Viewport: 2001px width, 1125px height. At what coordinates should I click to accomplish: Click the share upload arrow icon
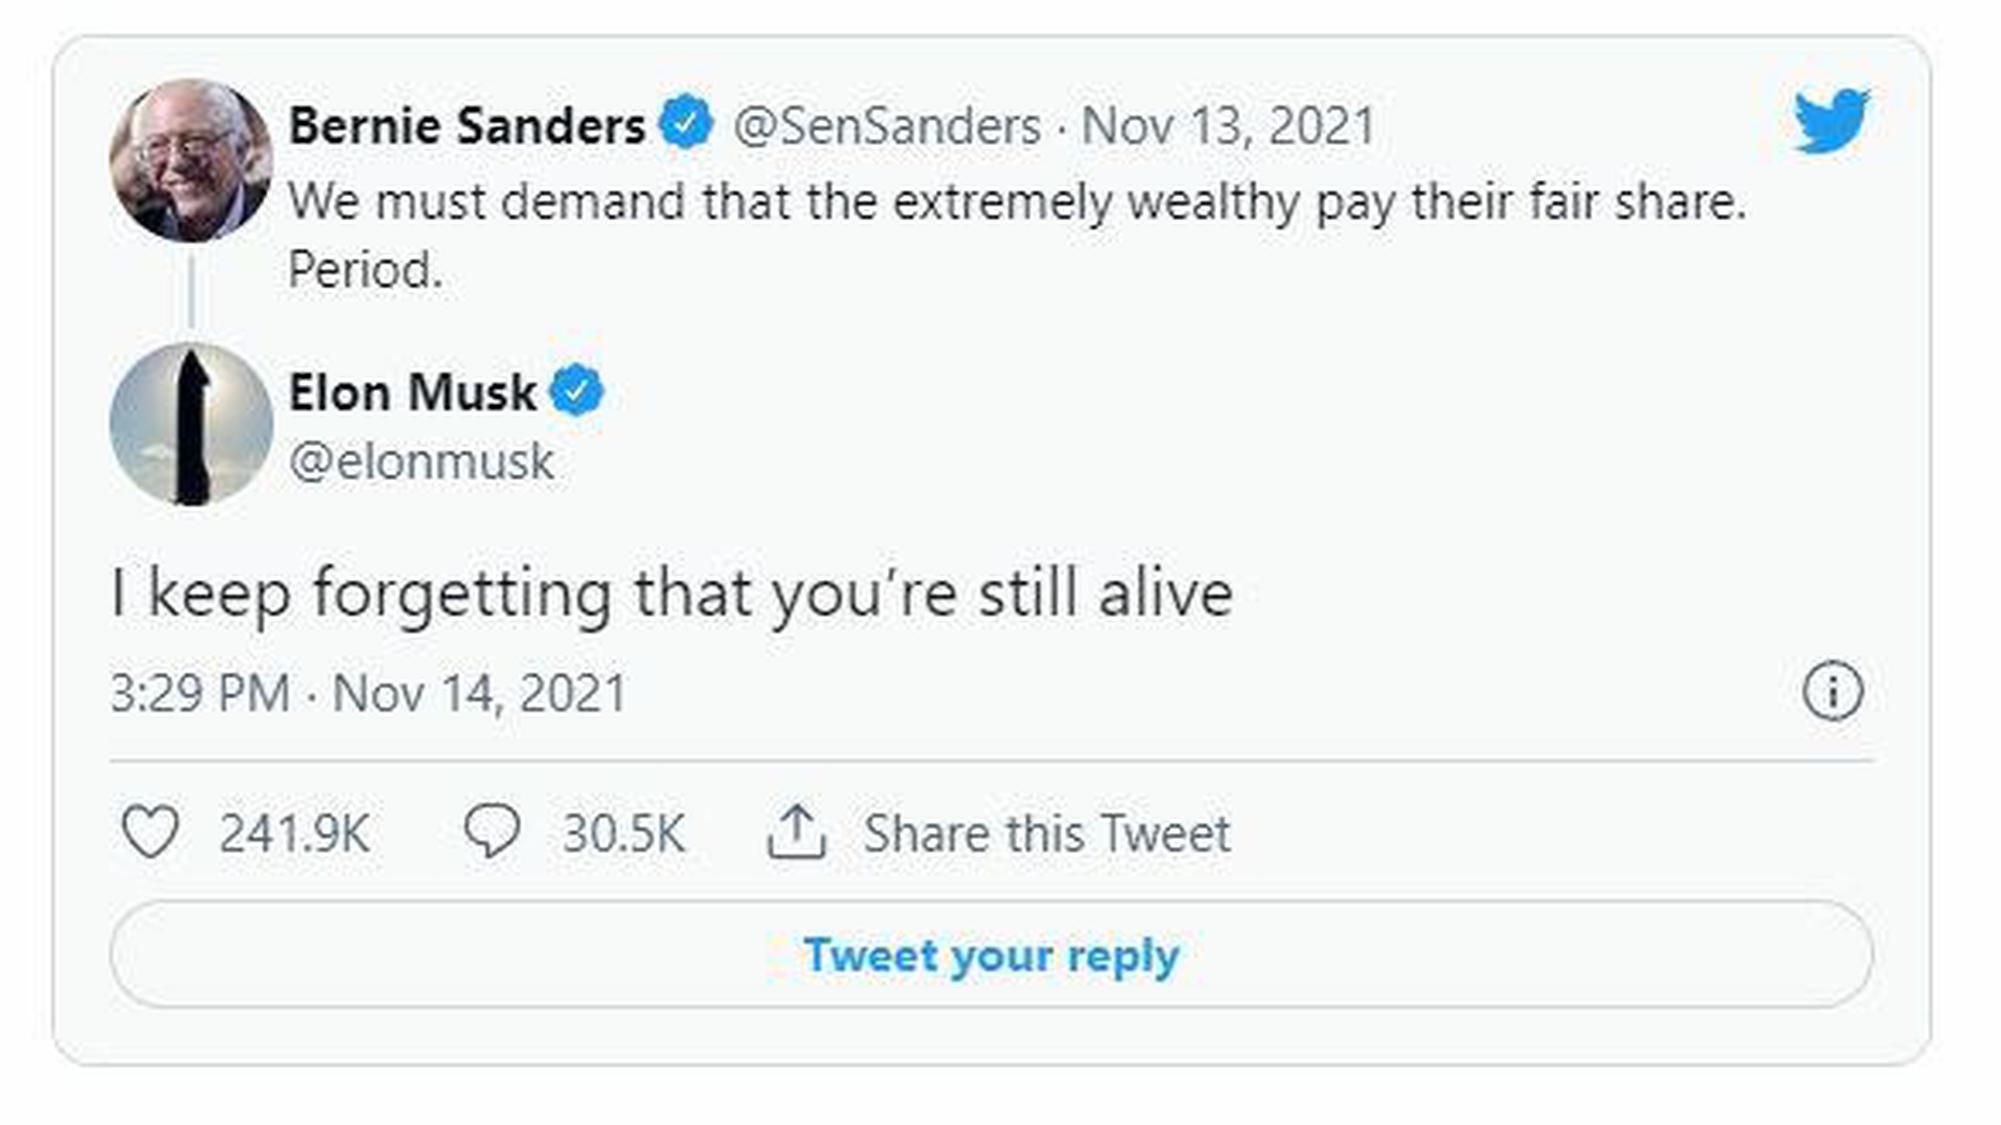pos(797,828)
